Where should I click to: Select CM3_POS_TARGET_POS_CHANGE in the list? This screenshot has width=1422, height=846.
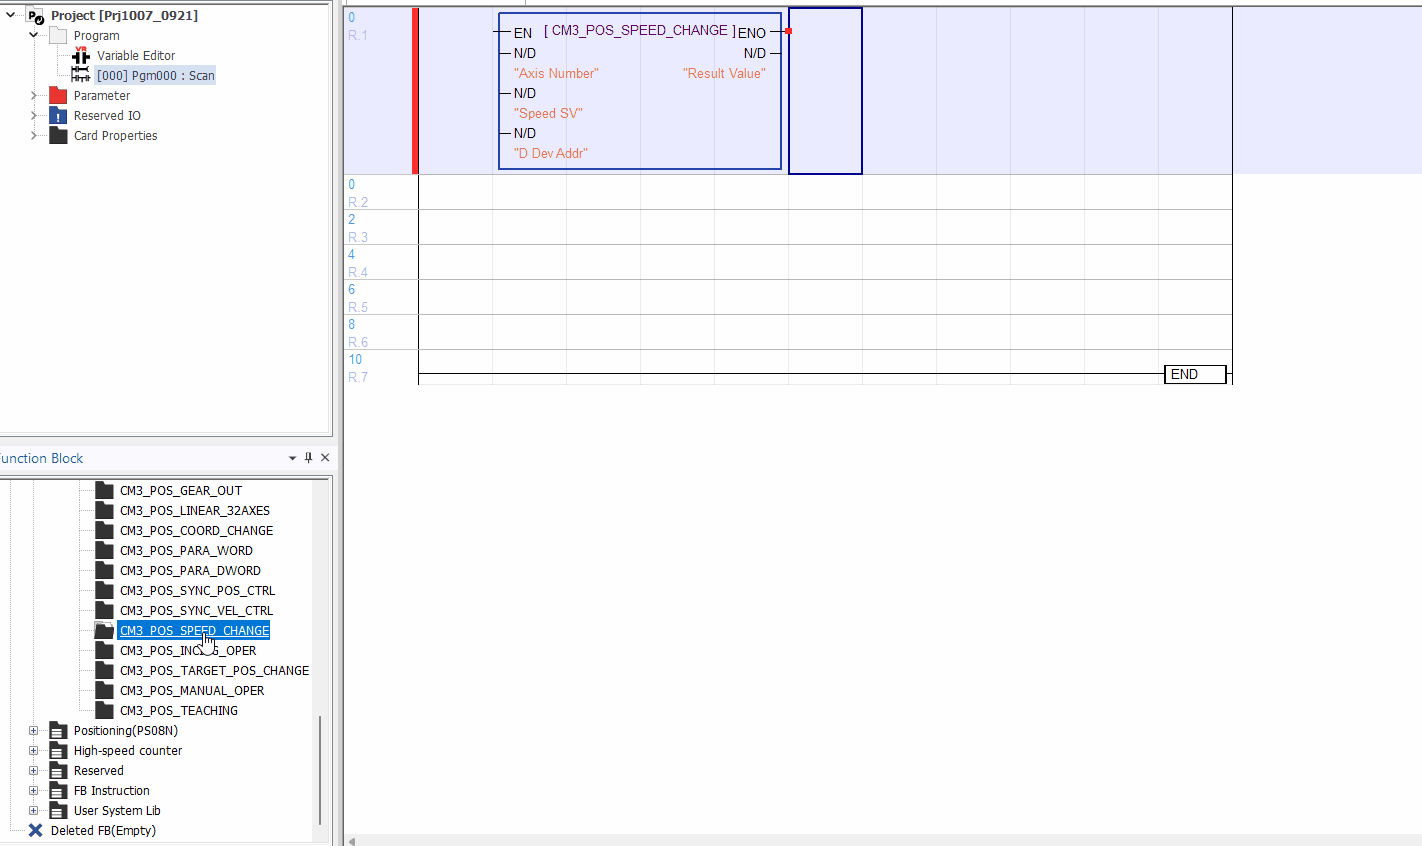point(214,671)
